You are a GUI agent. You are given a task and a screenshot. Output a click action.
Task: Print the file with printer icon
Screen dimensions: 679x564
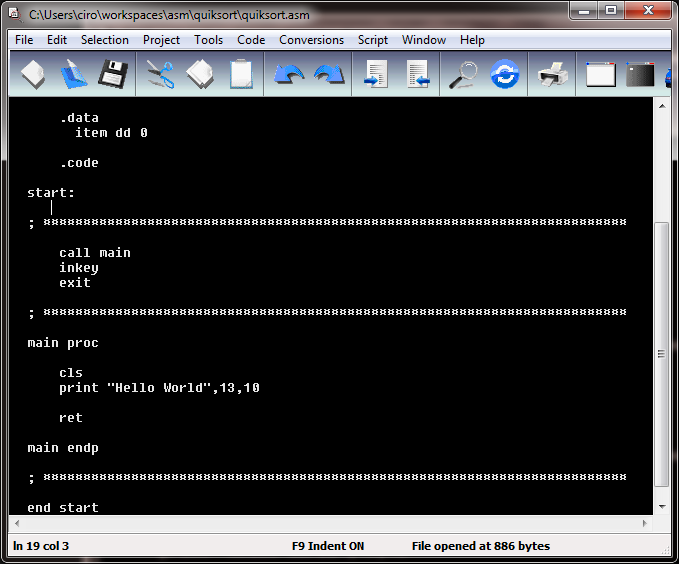coord(553,75)
